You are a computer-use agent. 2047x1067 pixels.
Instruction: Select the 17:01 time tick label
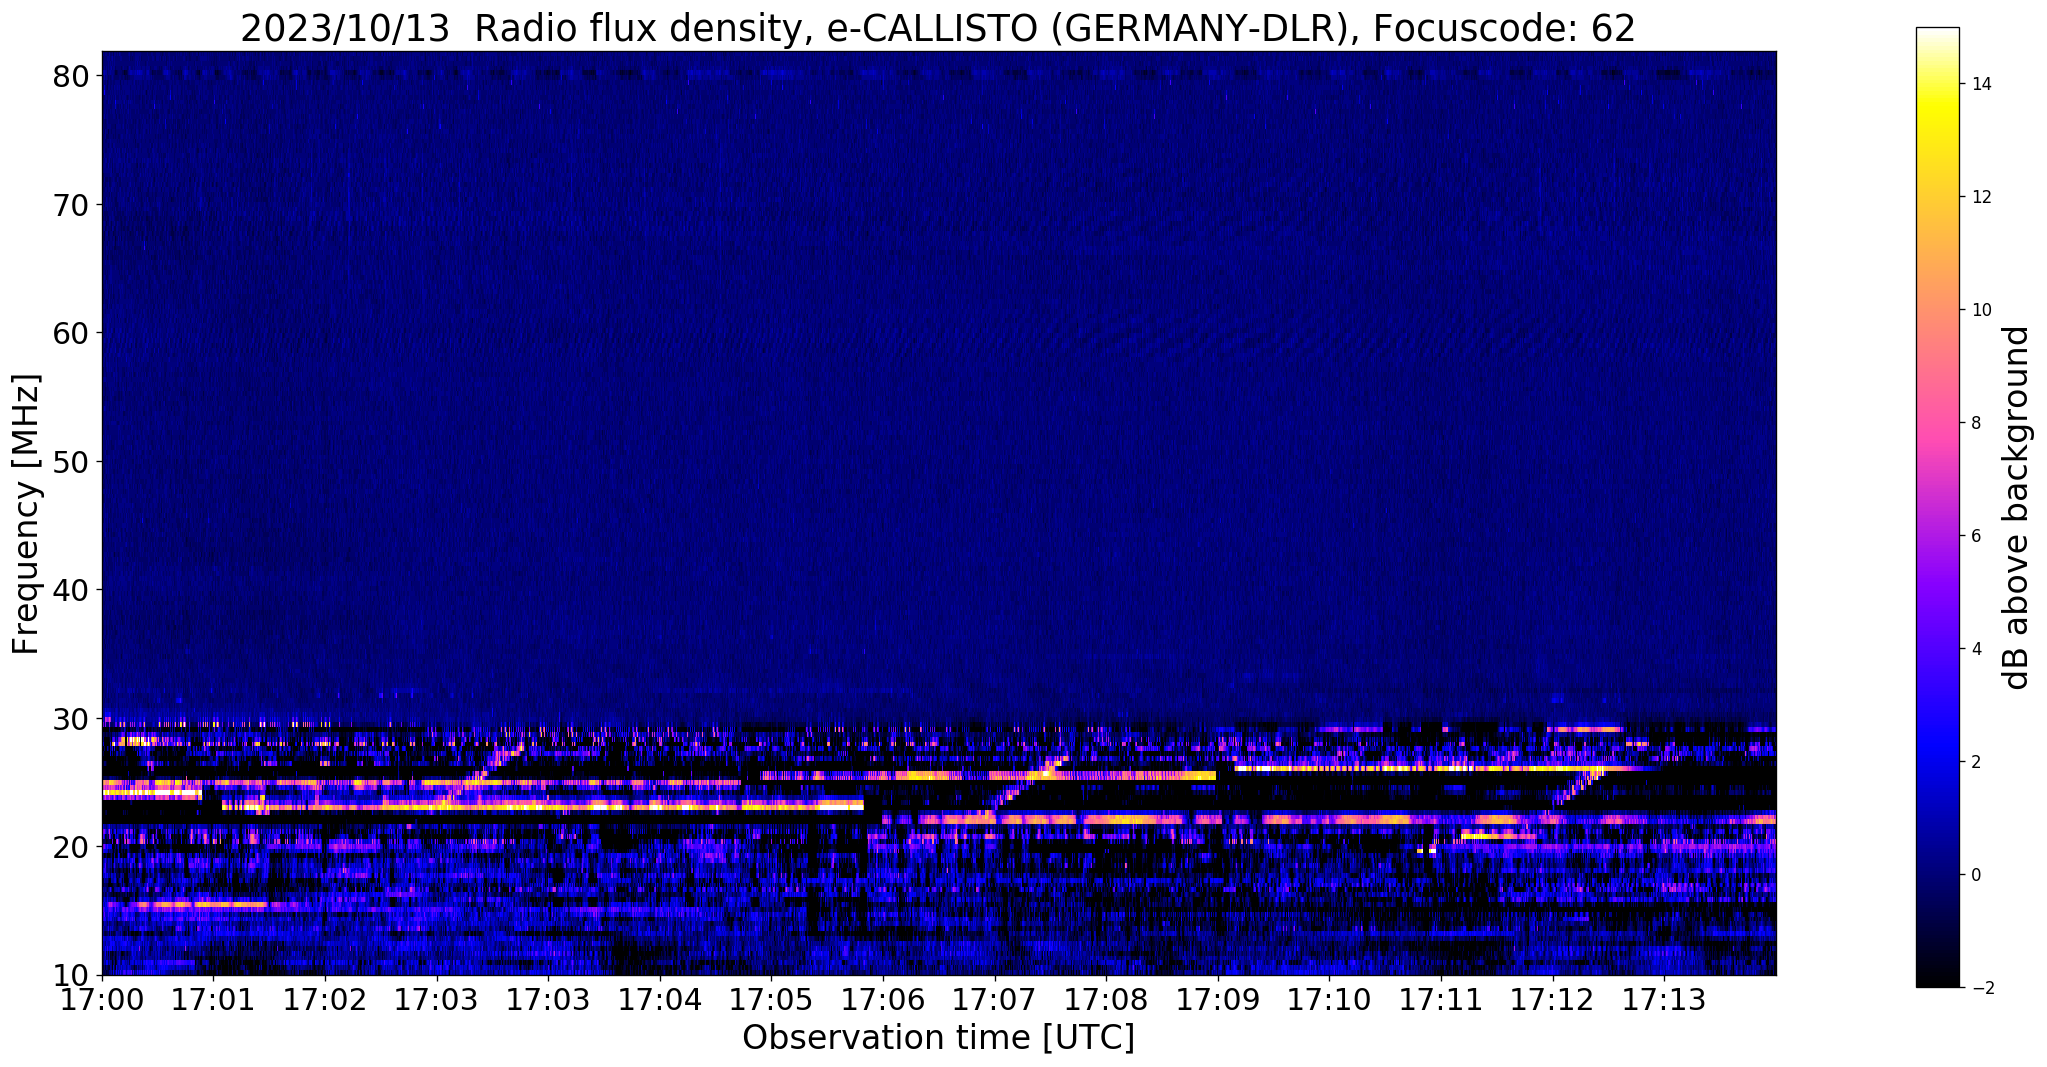point(213,1000)
